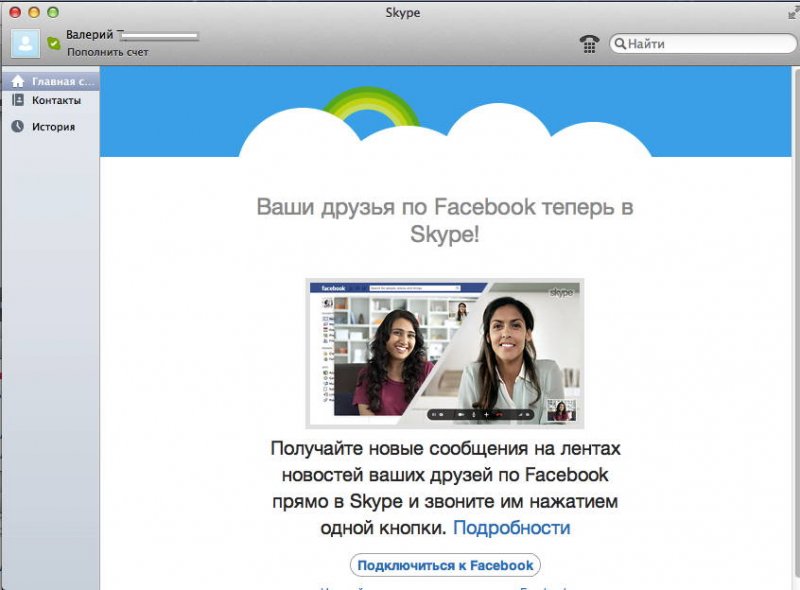The width and height of the screenshot is (800, 590).
Task: Minimize the Skype window with yellow button
Action: pos(34,12)
